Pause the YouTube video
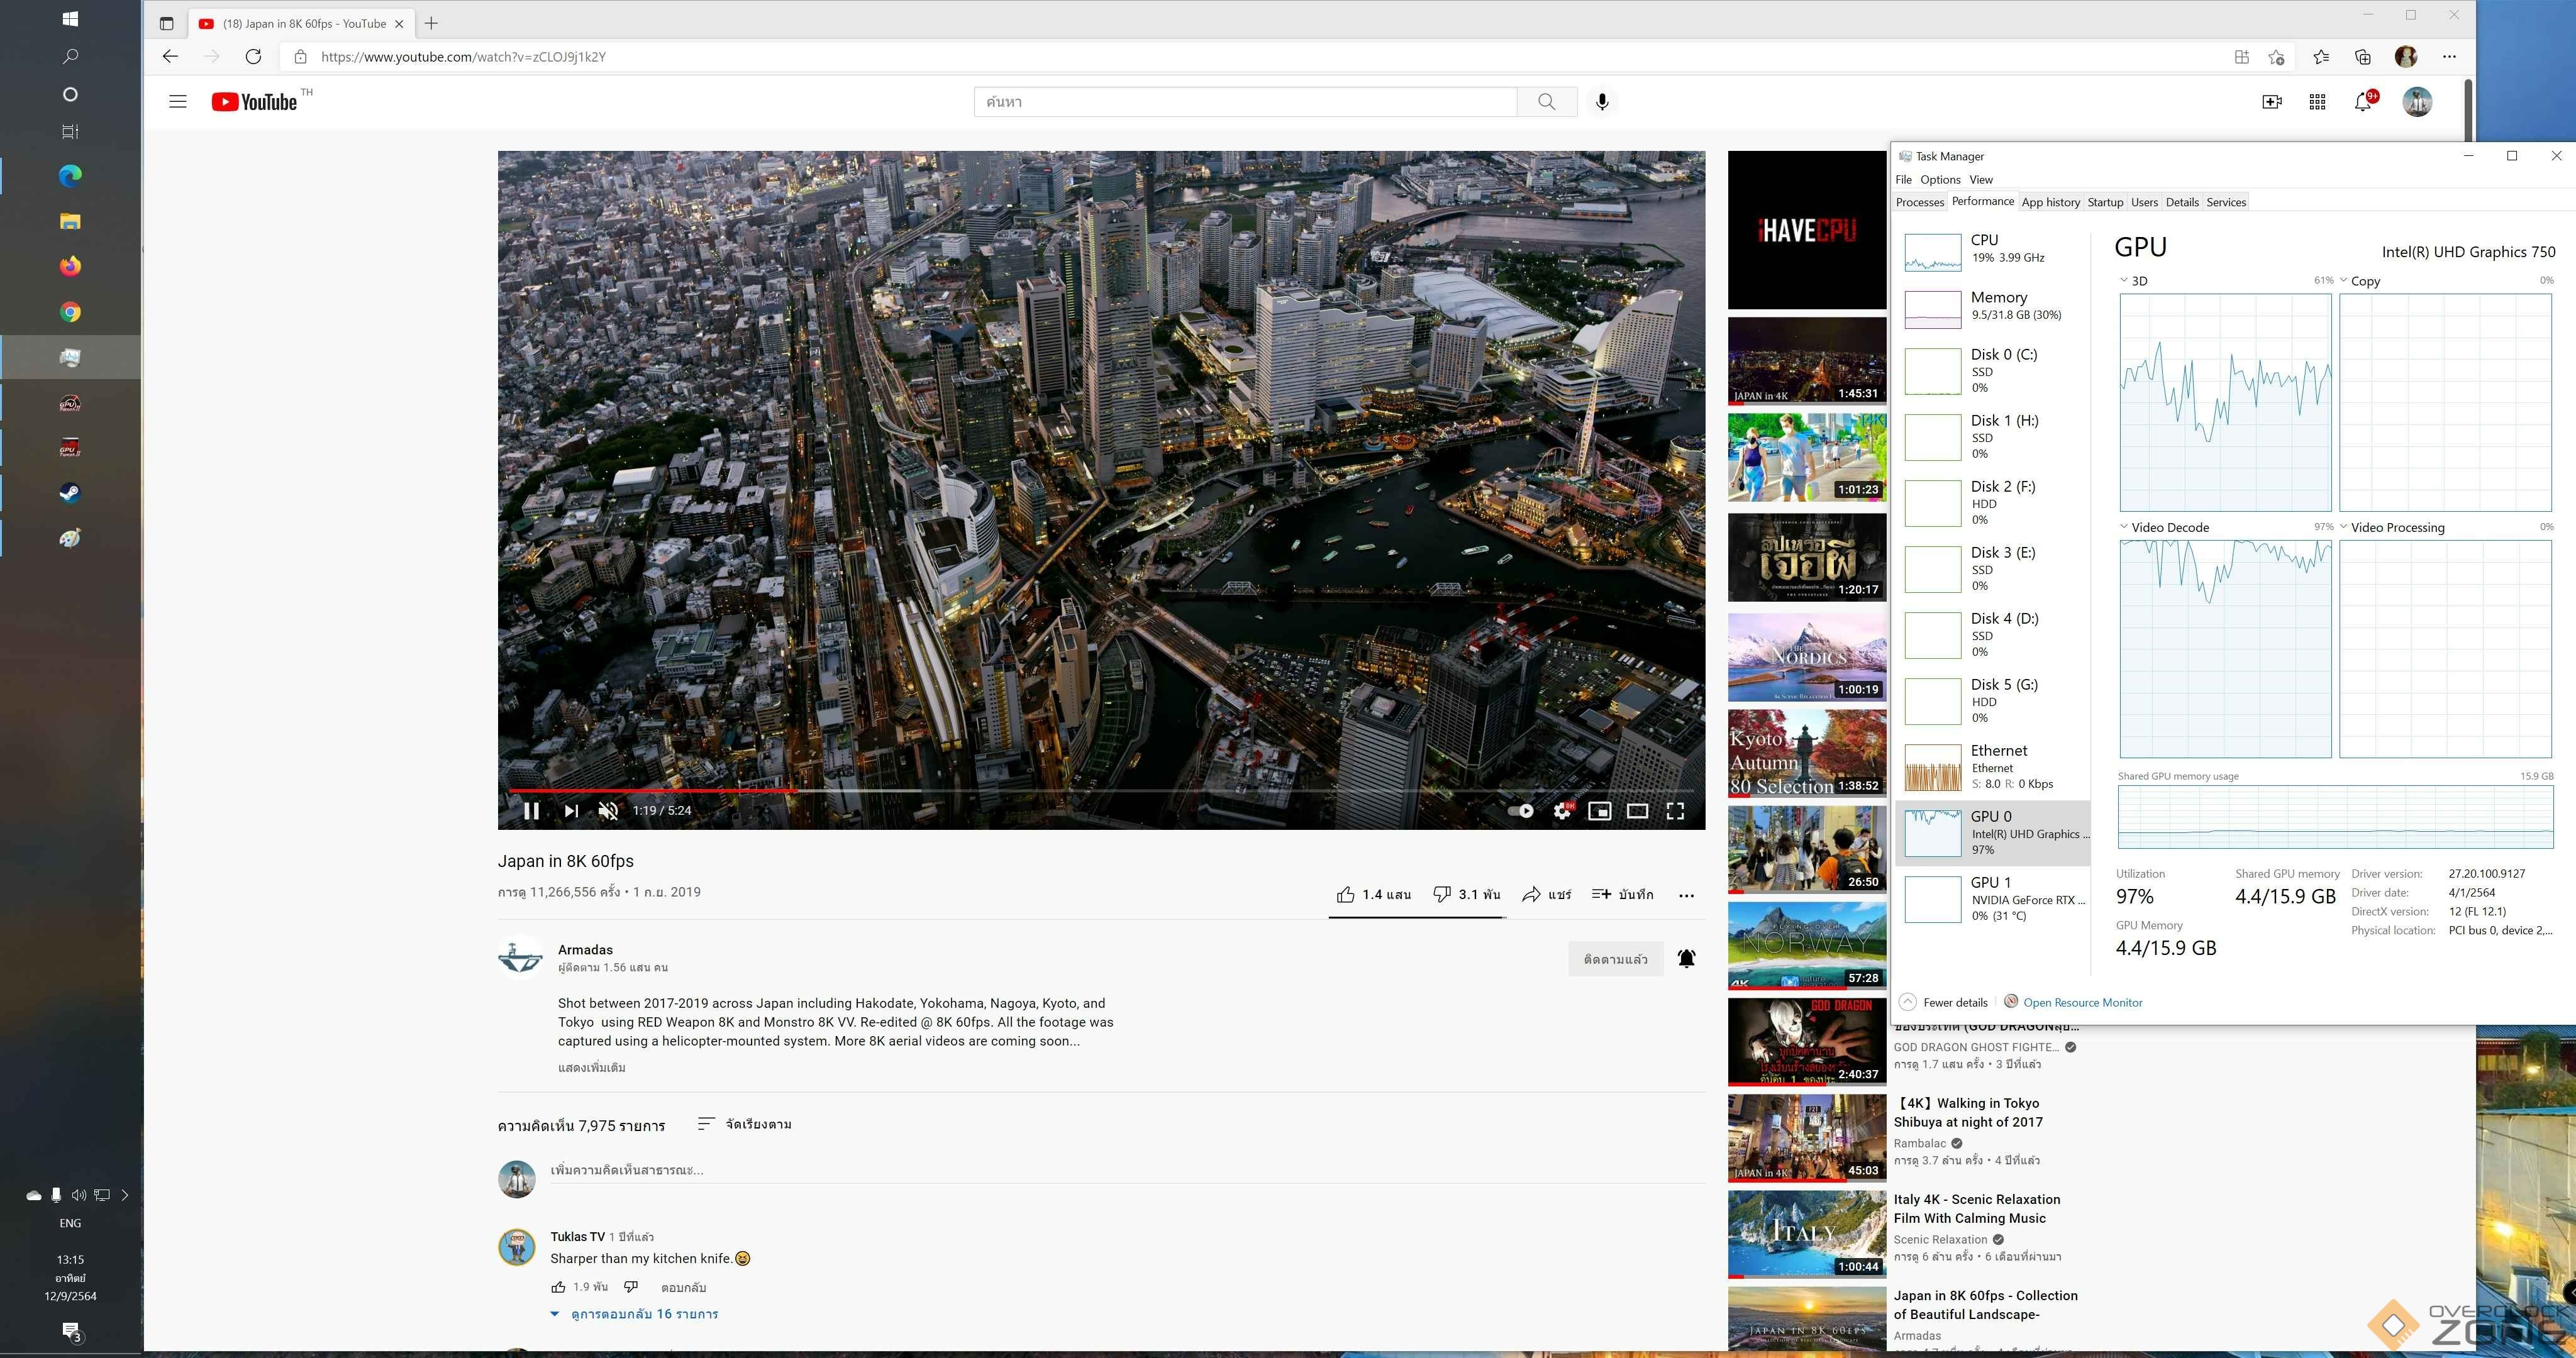The image size is (2576, 1358). tap(531, 811)
